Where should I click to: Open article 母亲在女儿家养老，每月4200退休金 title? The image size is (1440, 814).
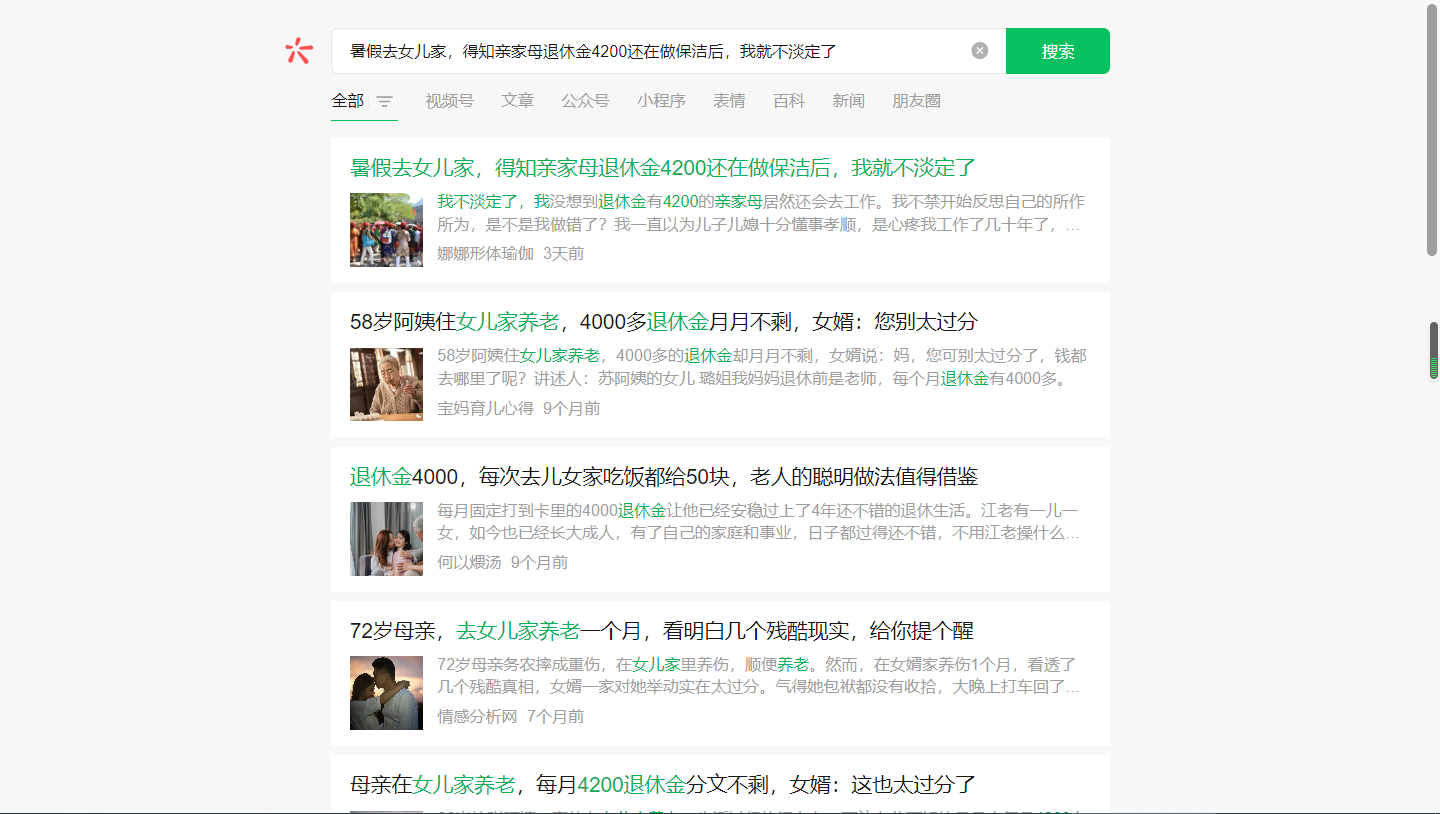(663, 785)
